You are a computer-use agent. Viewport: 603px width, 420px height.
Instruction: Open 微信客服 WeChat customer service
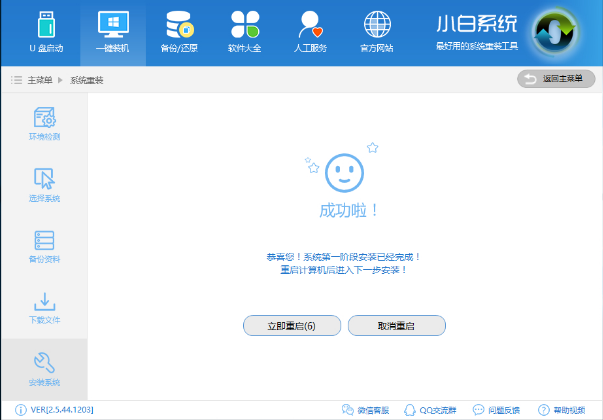[366, 410]
